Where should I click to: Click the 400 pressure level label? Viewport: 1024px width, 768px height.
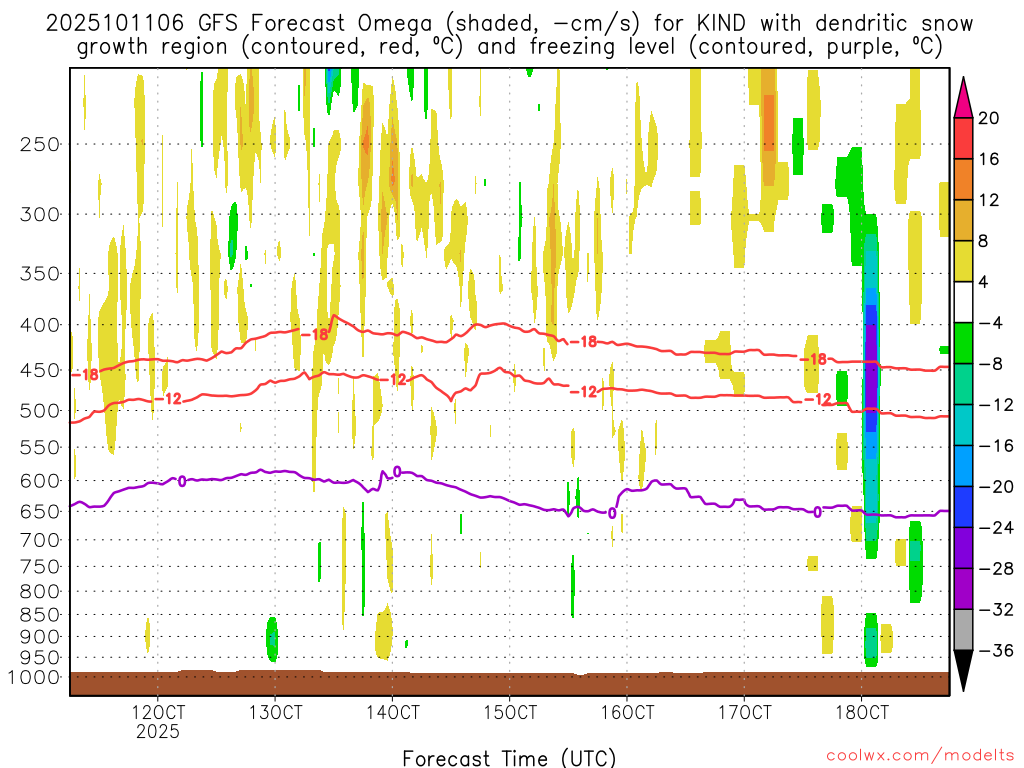tap(40, 325)
